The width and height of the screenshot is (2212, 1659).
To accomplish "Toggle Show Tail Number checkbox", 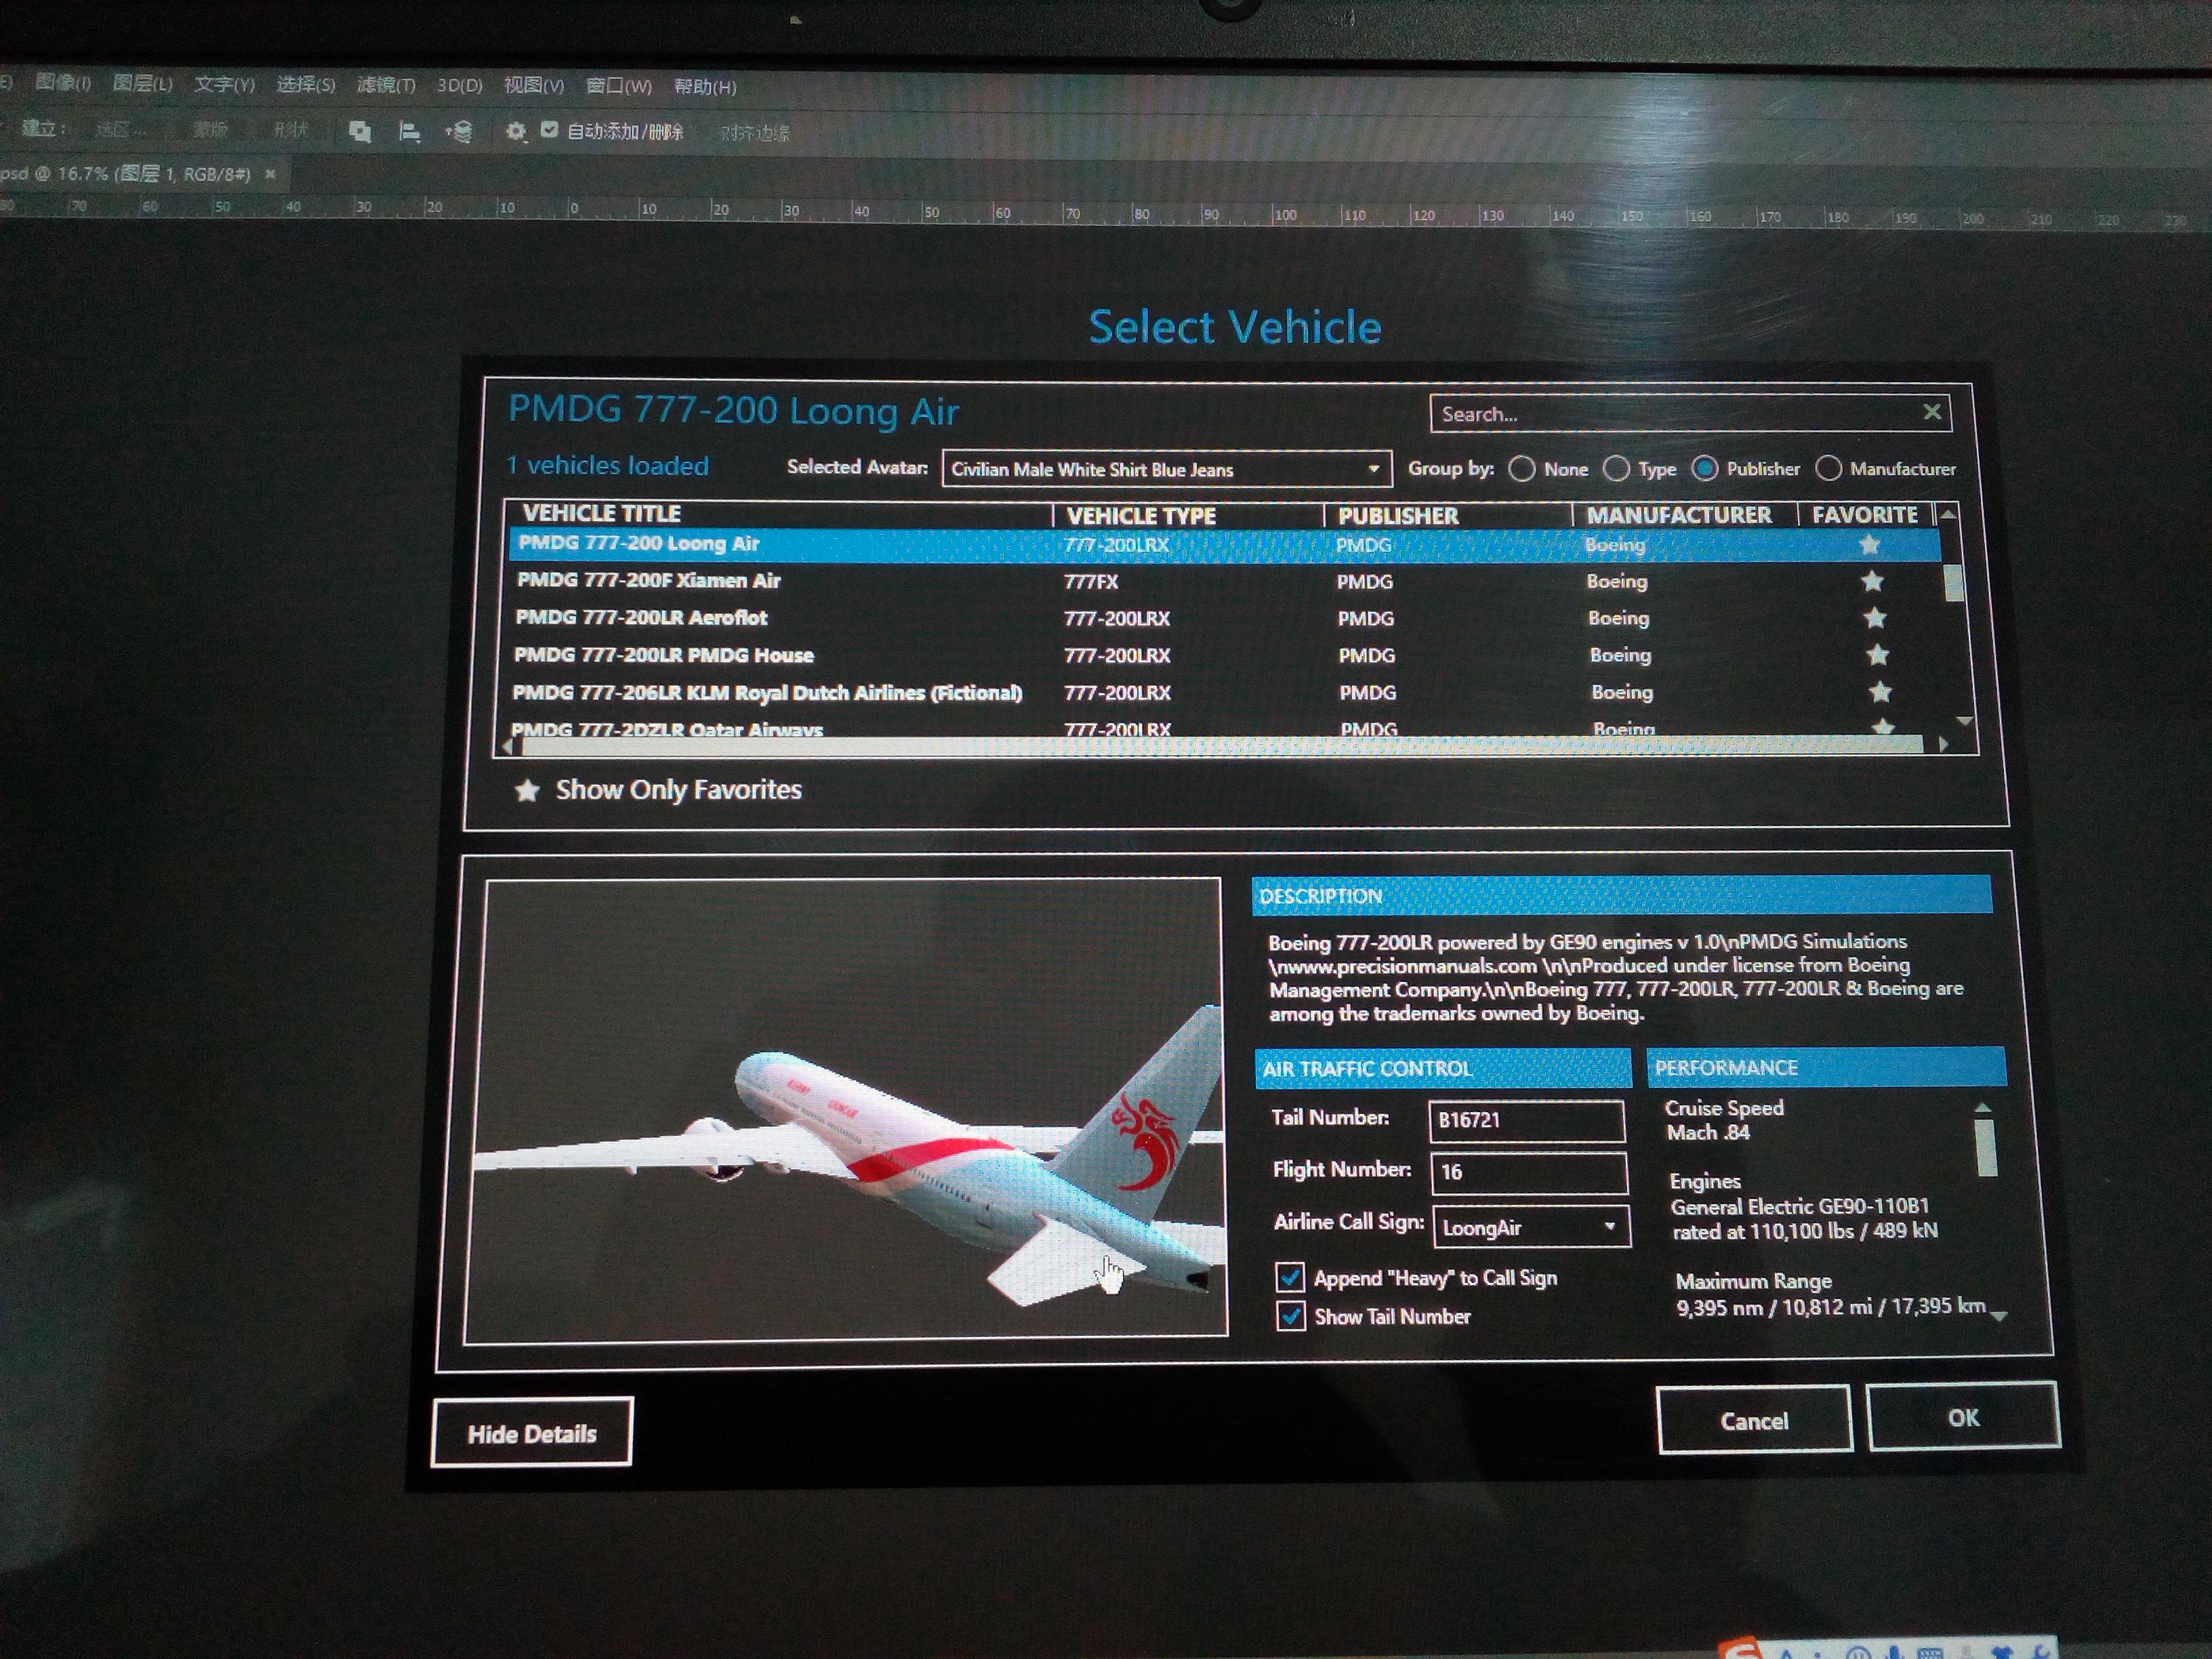I will (1291, 1317).
